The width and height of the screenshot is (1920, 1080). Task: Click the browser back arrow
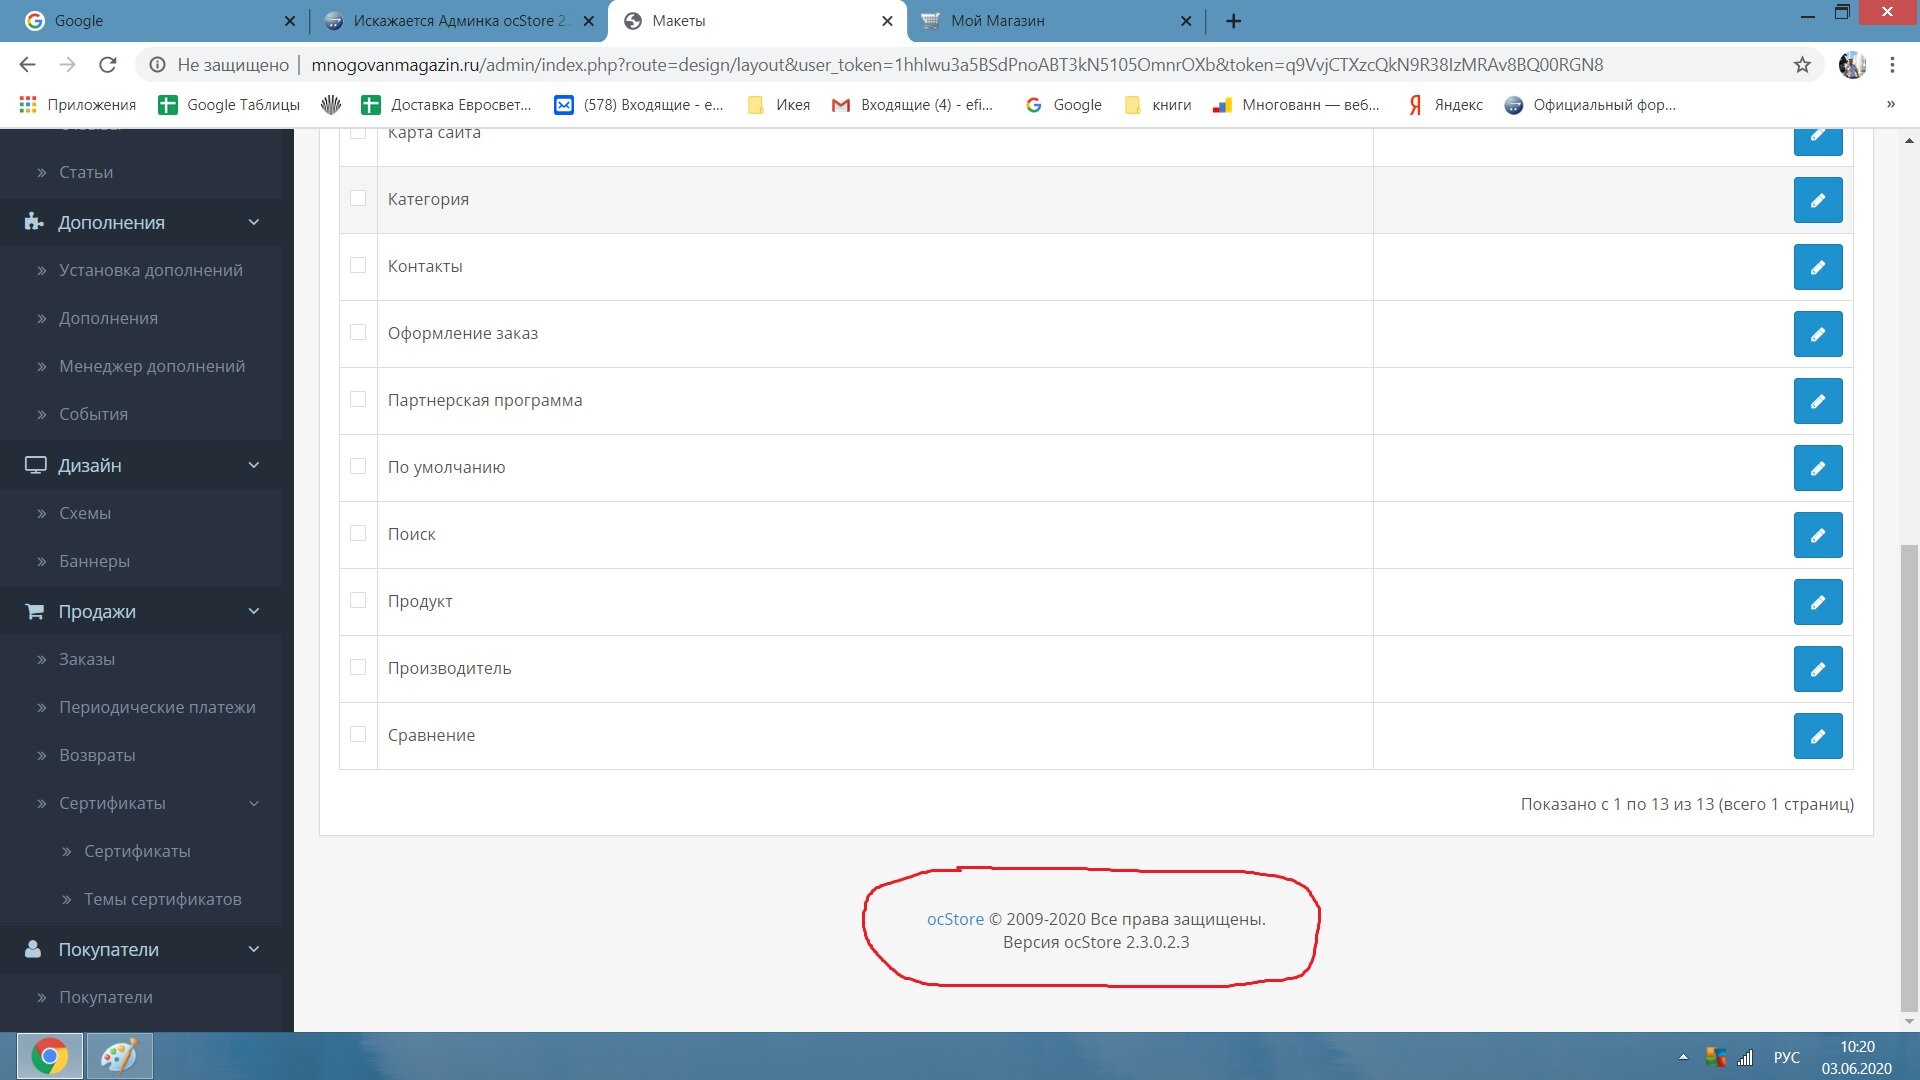tap(27, 65)
